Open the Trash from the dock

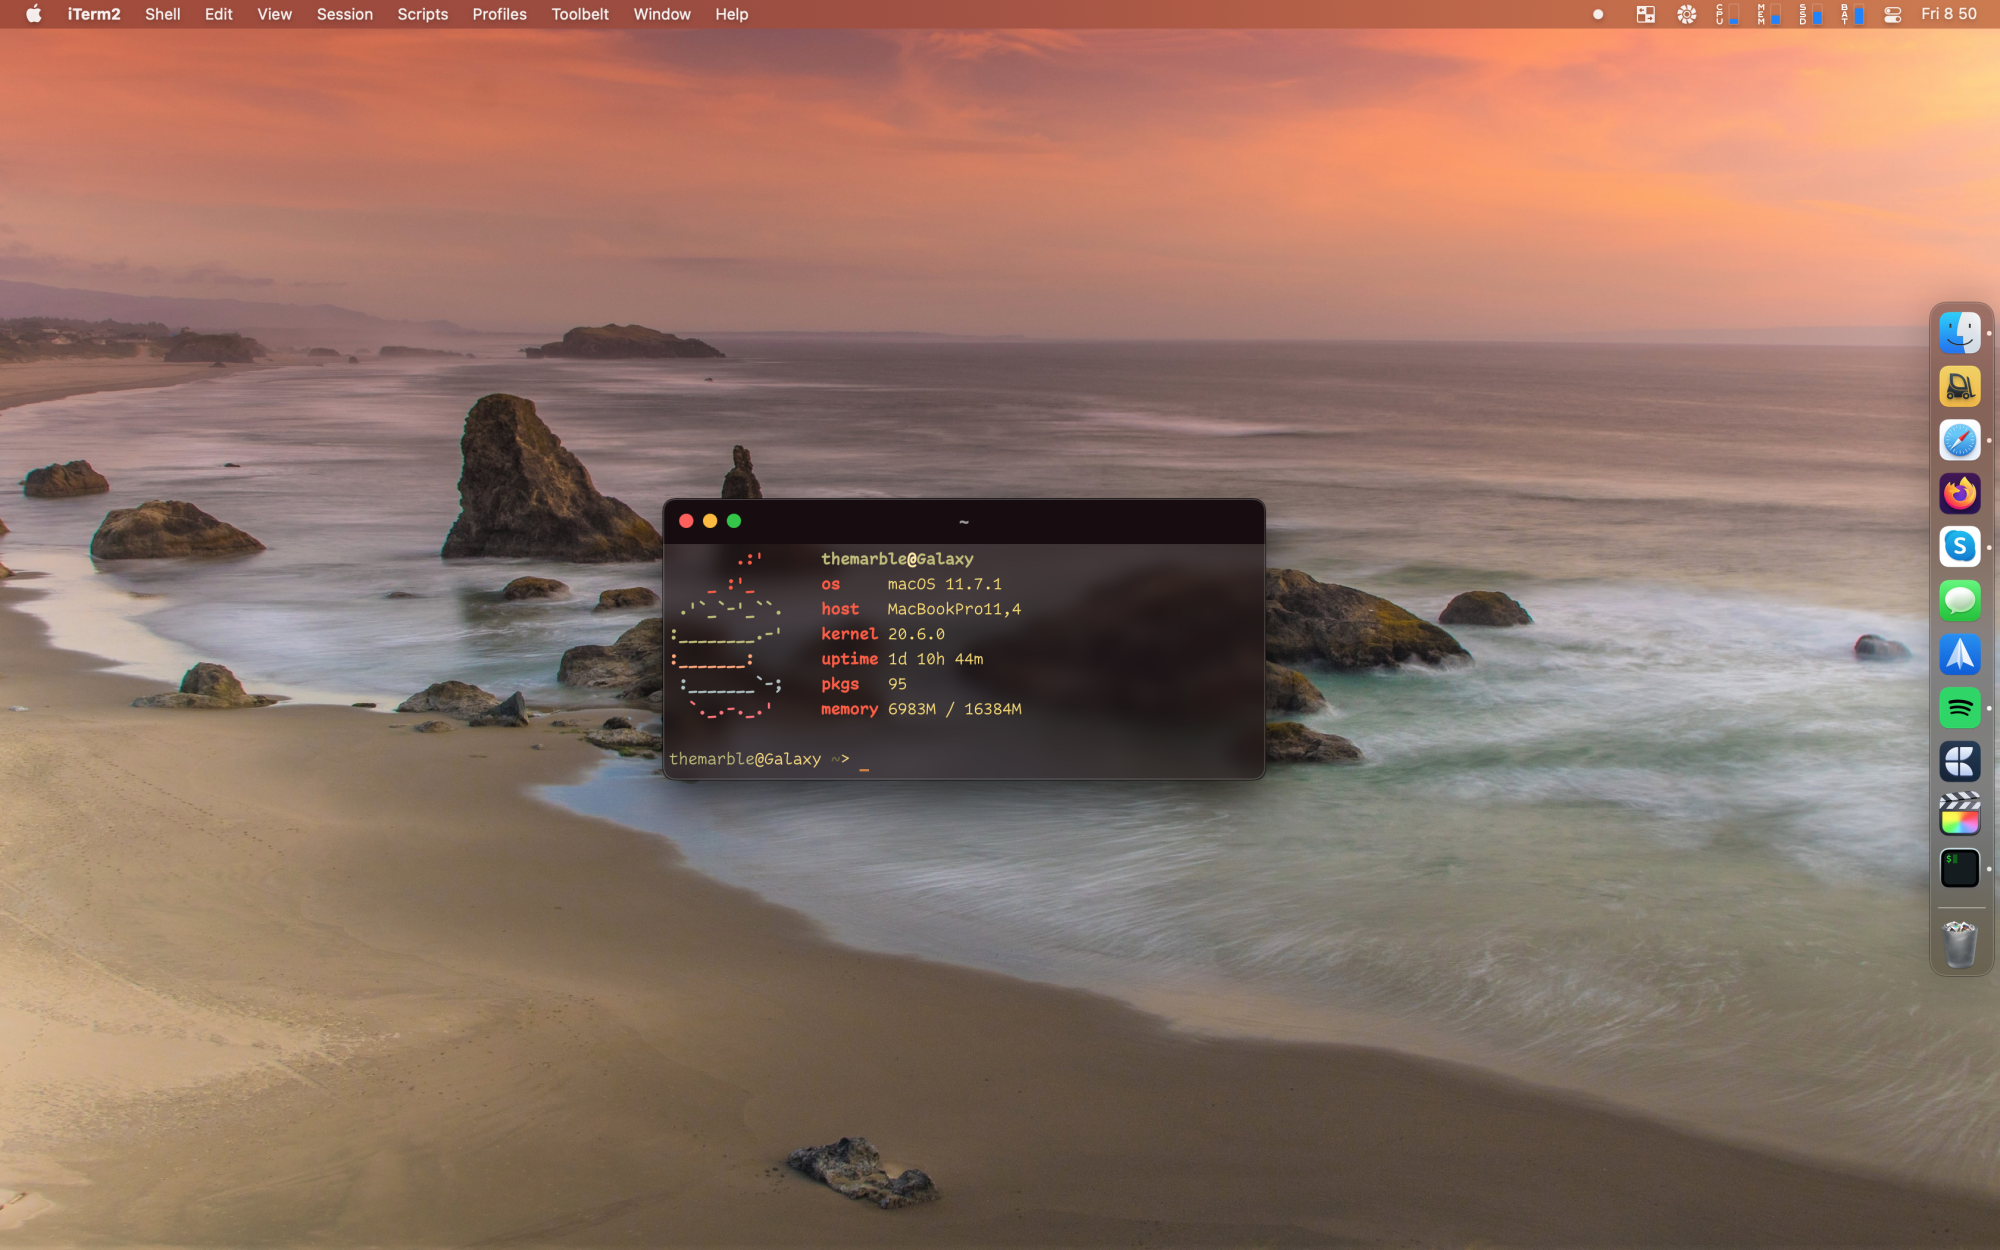pos(1959,945)
